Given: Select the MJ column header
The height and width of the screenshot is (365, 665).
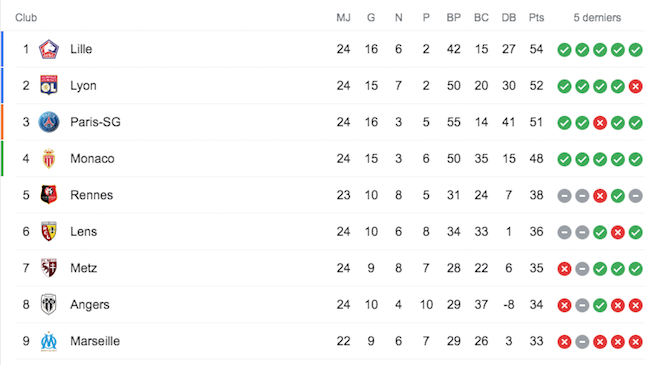Looking at the screenshot, I should click(344, 18).
